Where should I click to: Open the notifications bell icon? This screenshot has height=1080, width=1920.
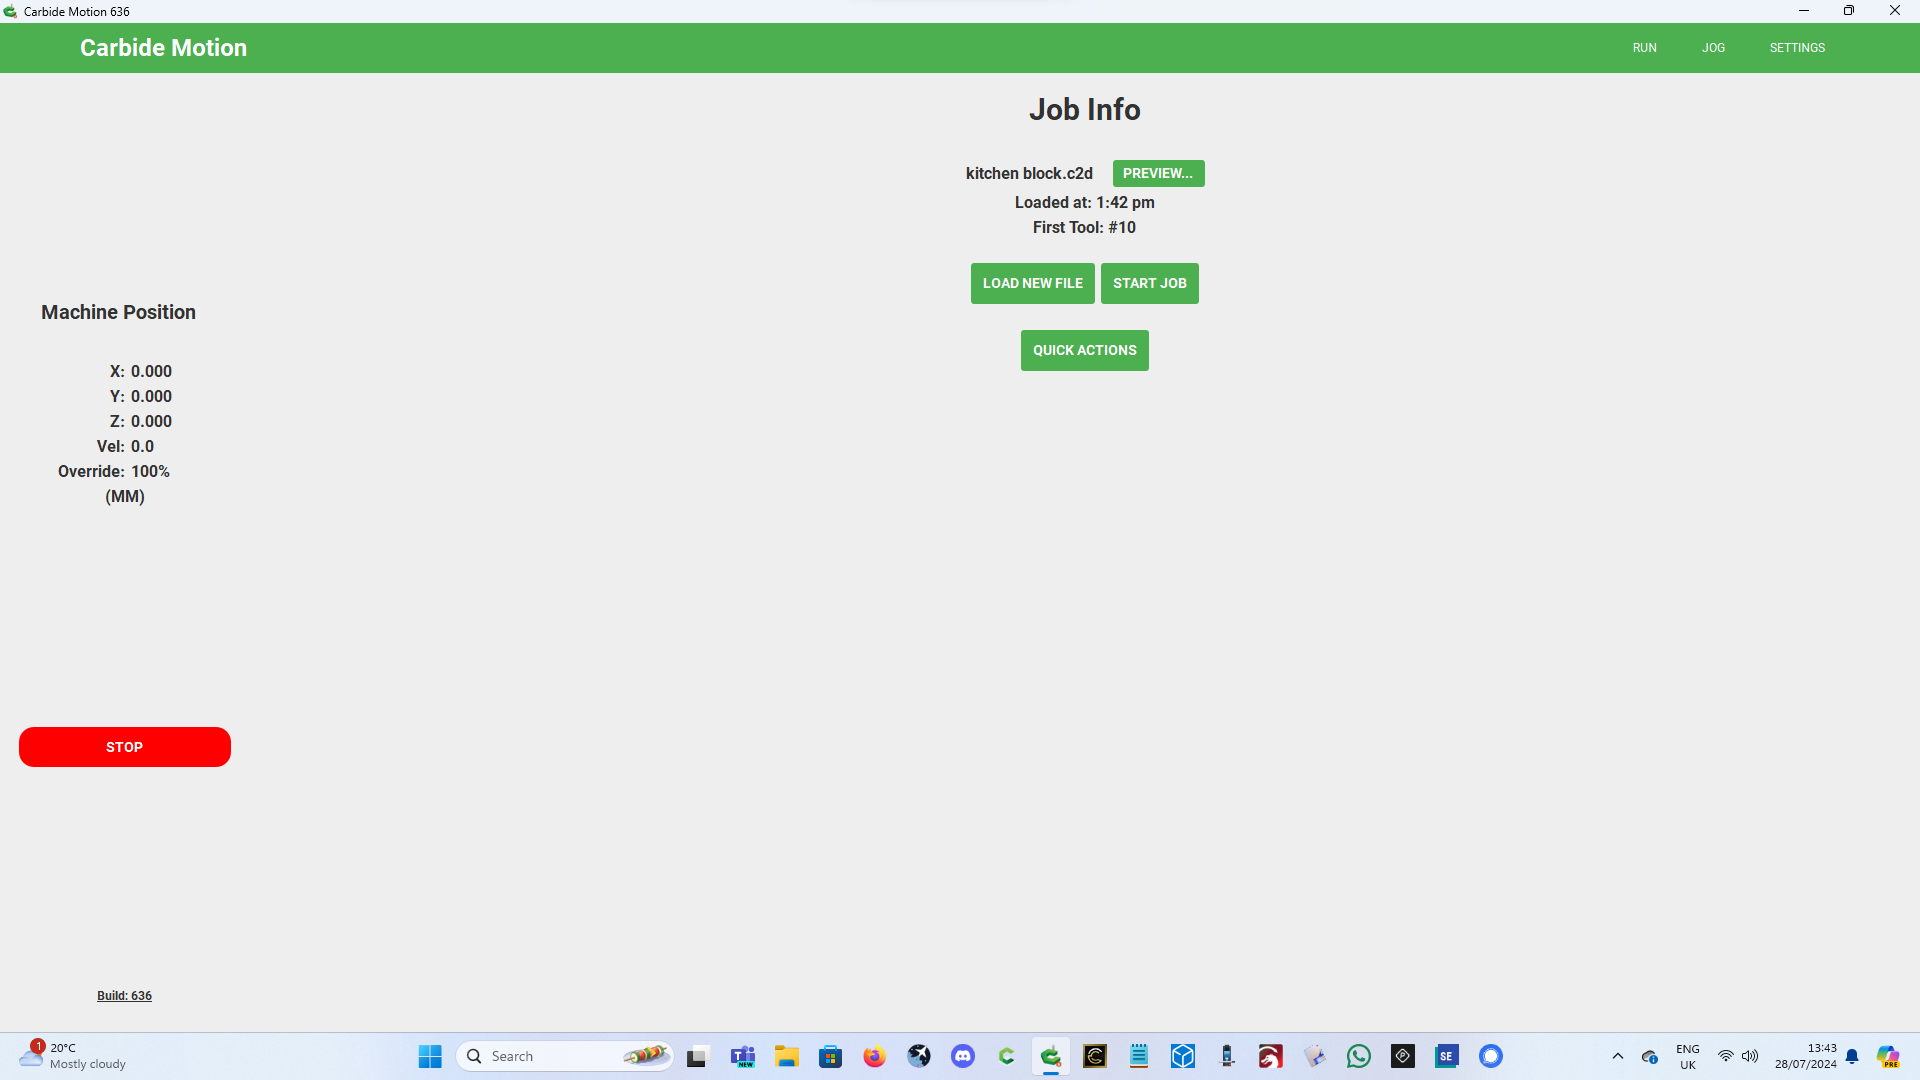coord(1852,1056)
